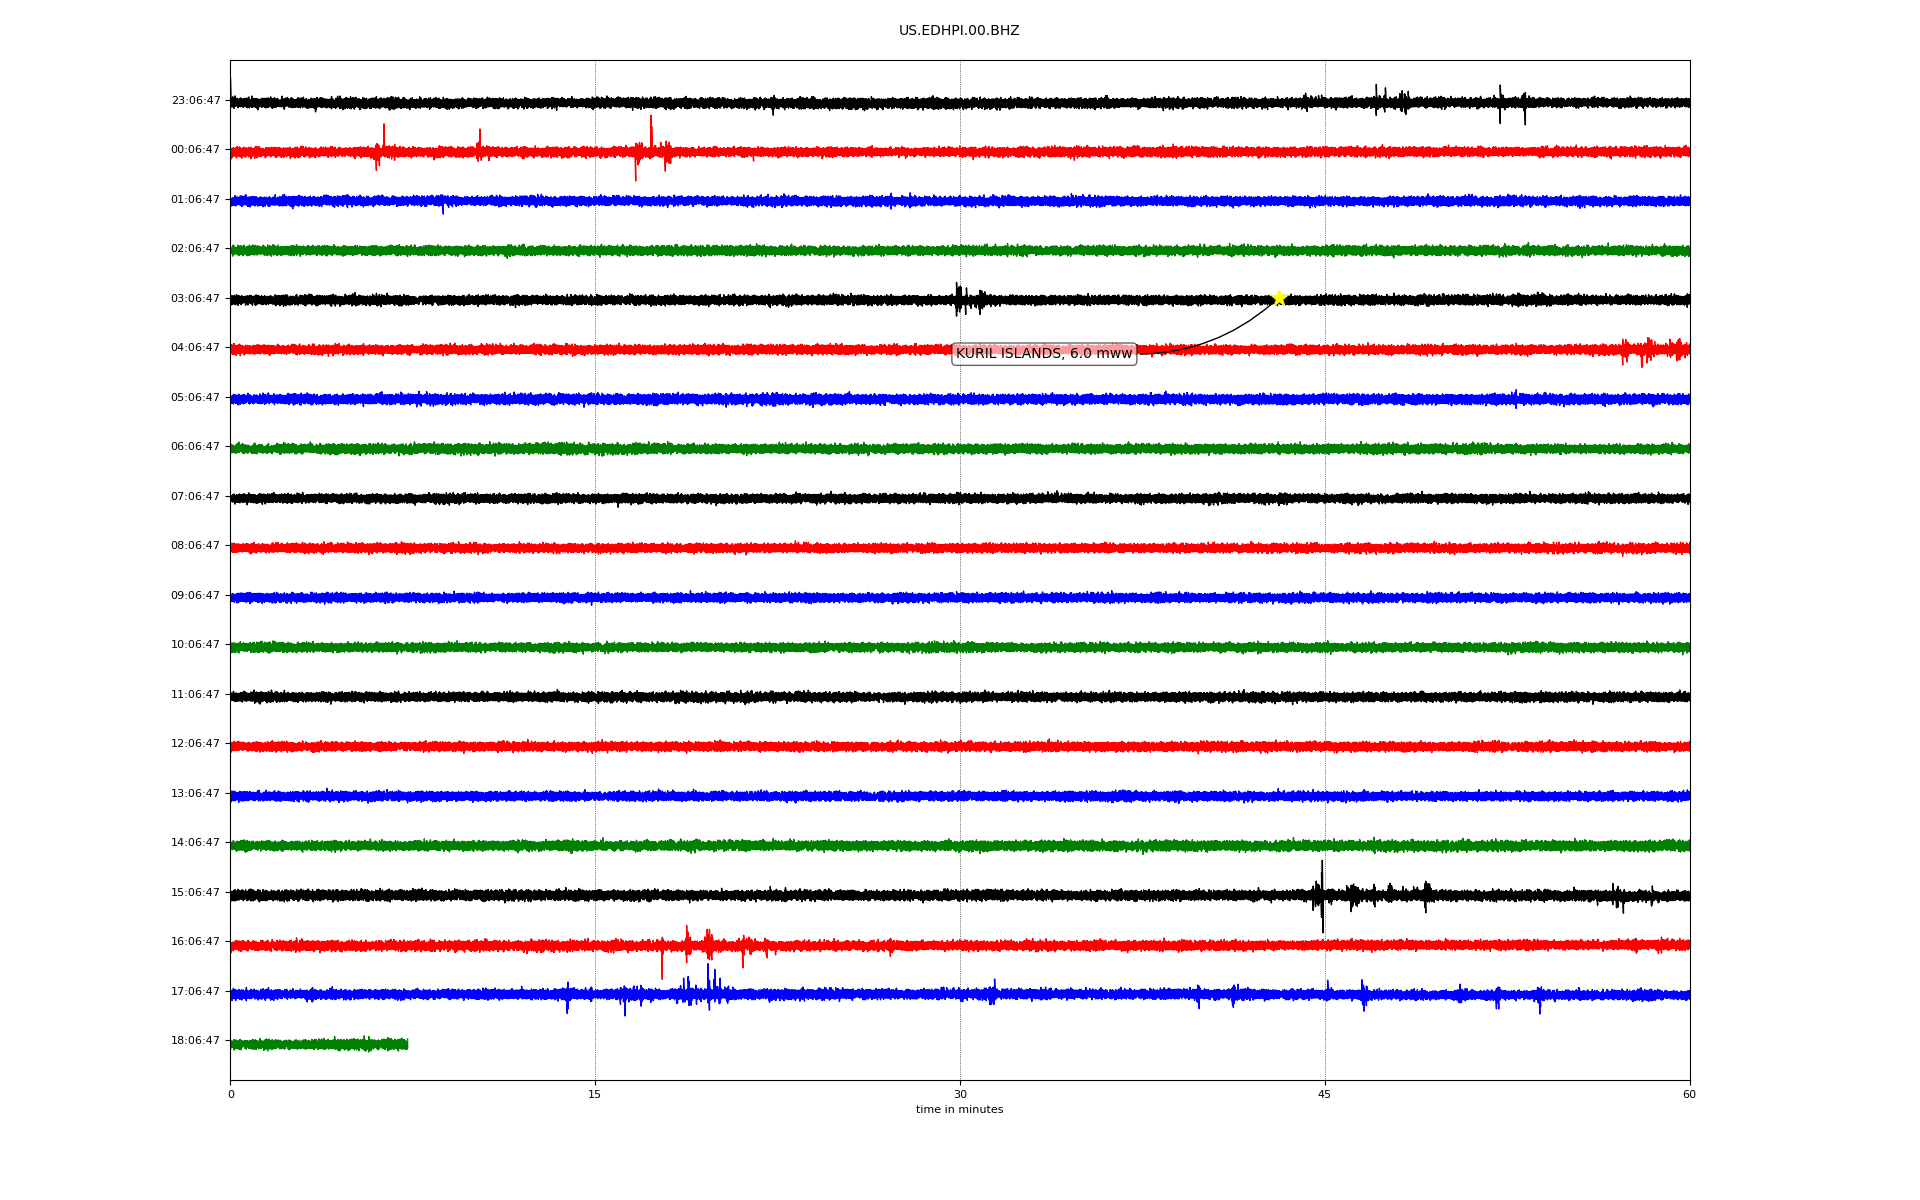
Task: Click the plot title US.EDHPI.00.BHZ
Action: click(959, 31)
